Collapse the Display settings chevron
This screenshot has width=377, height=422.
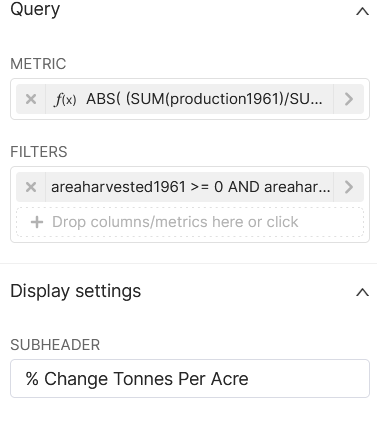click(x=362, y=292)
